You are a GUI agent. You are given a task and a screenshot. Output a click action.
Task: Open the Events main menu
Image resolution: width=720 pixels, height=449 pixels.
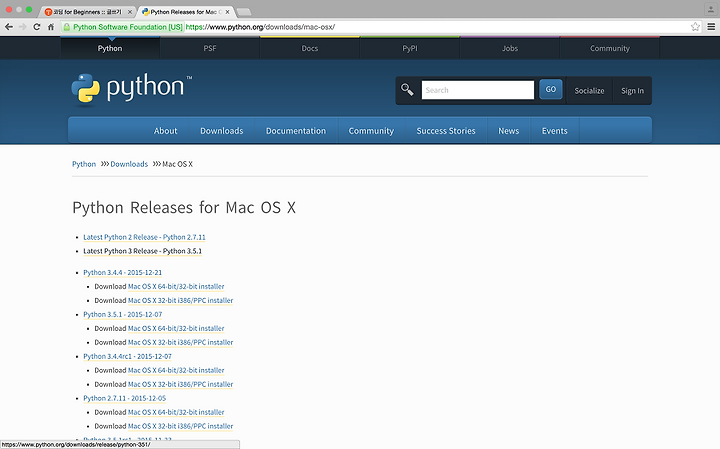554,131
